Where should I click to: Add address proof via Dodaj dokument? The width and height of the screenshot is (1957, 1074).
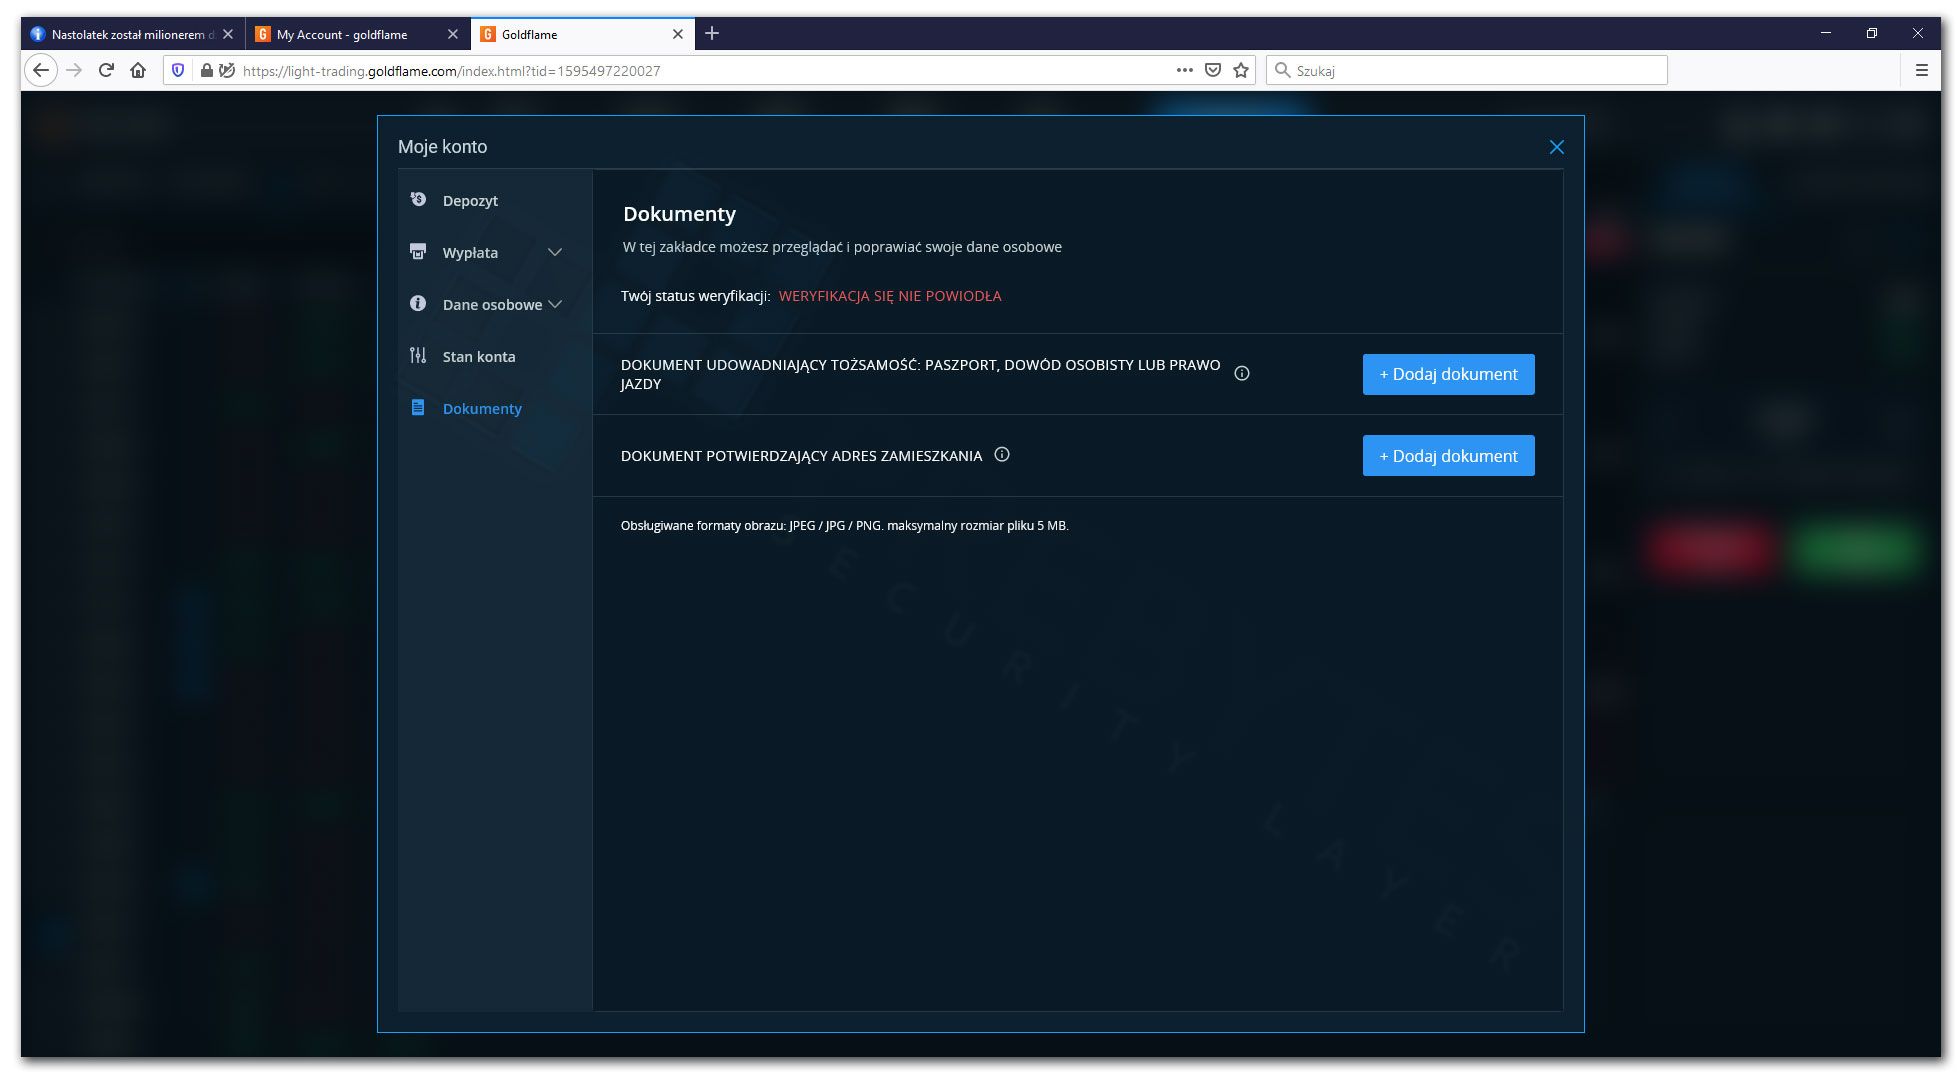1448,456
